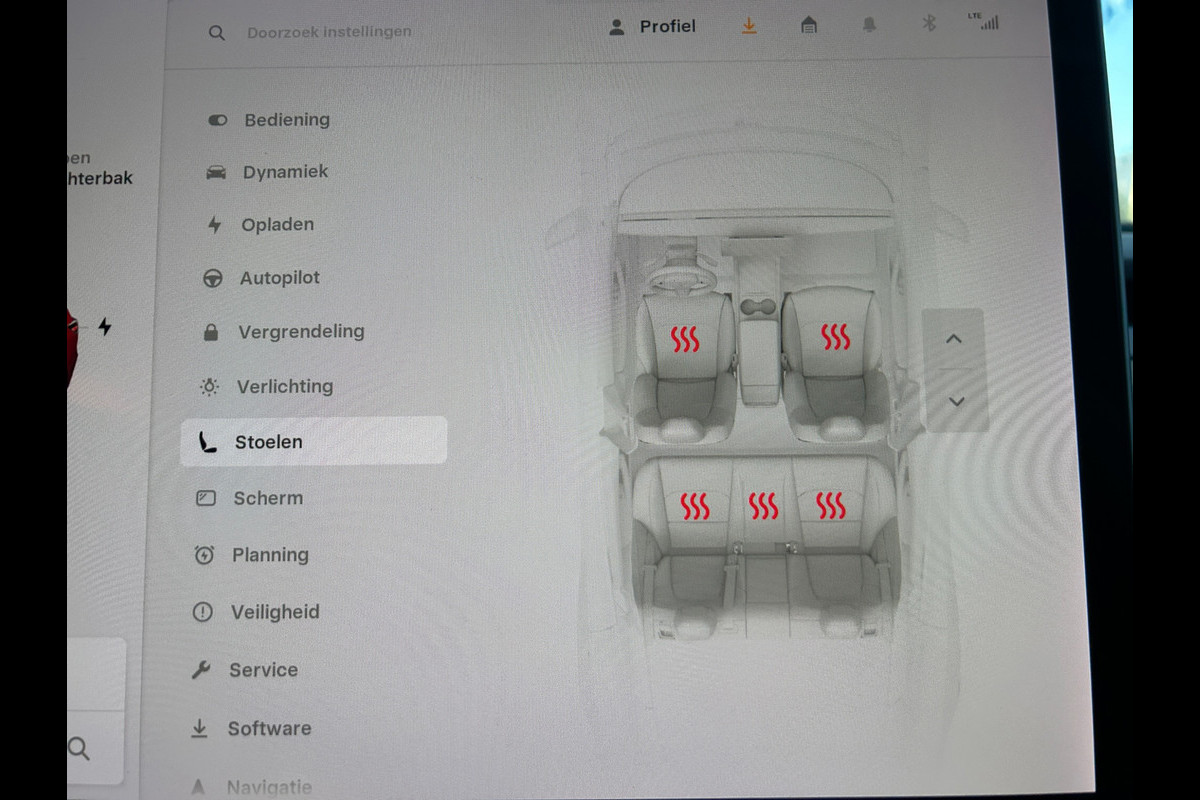Tap the lightning bolt icon beside Opladen

[x=214, y=226]
